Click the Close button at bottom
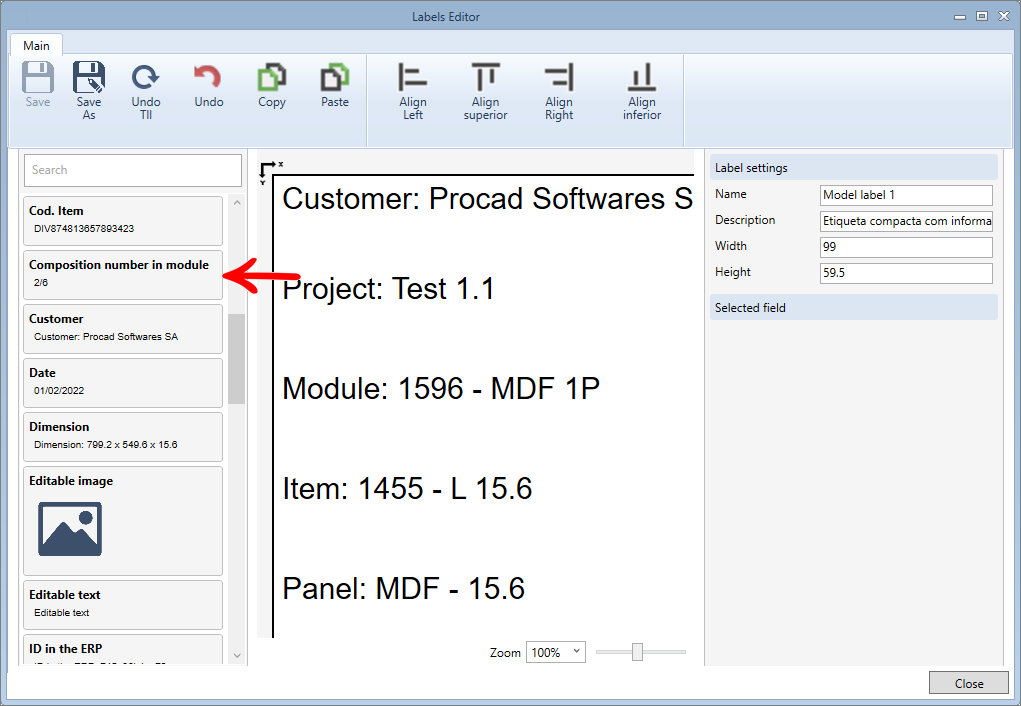 (x=968, y=683)
